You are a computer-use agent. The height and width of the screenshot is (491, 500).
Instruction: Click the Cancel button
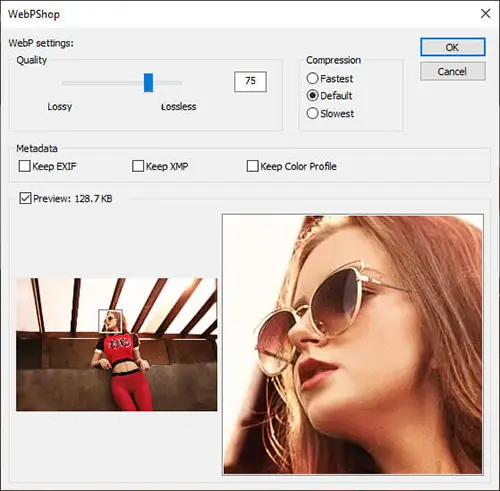[x=452, y=71]
